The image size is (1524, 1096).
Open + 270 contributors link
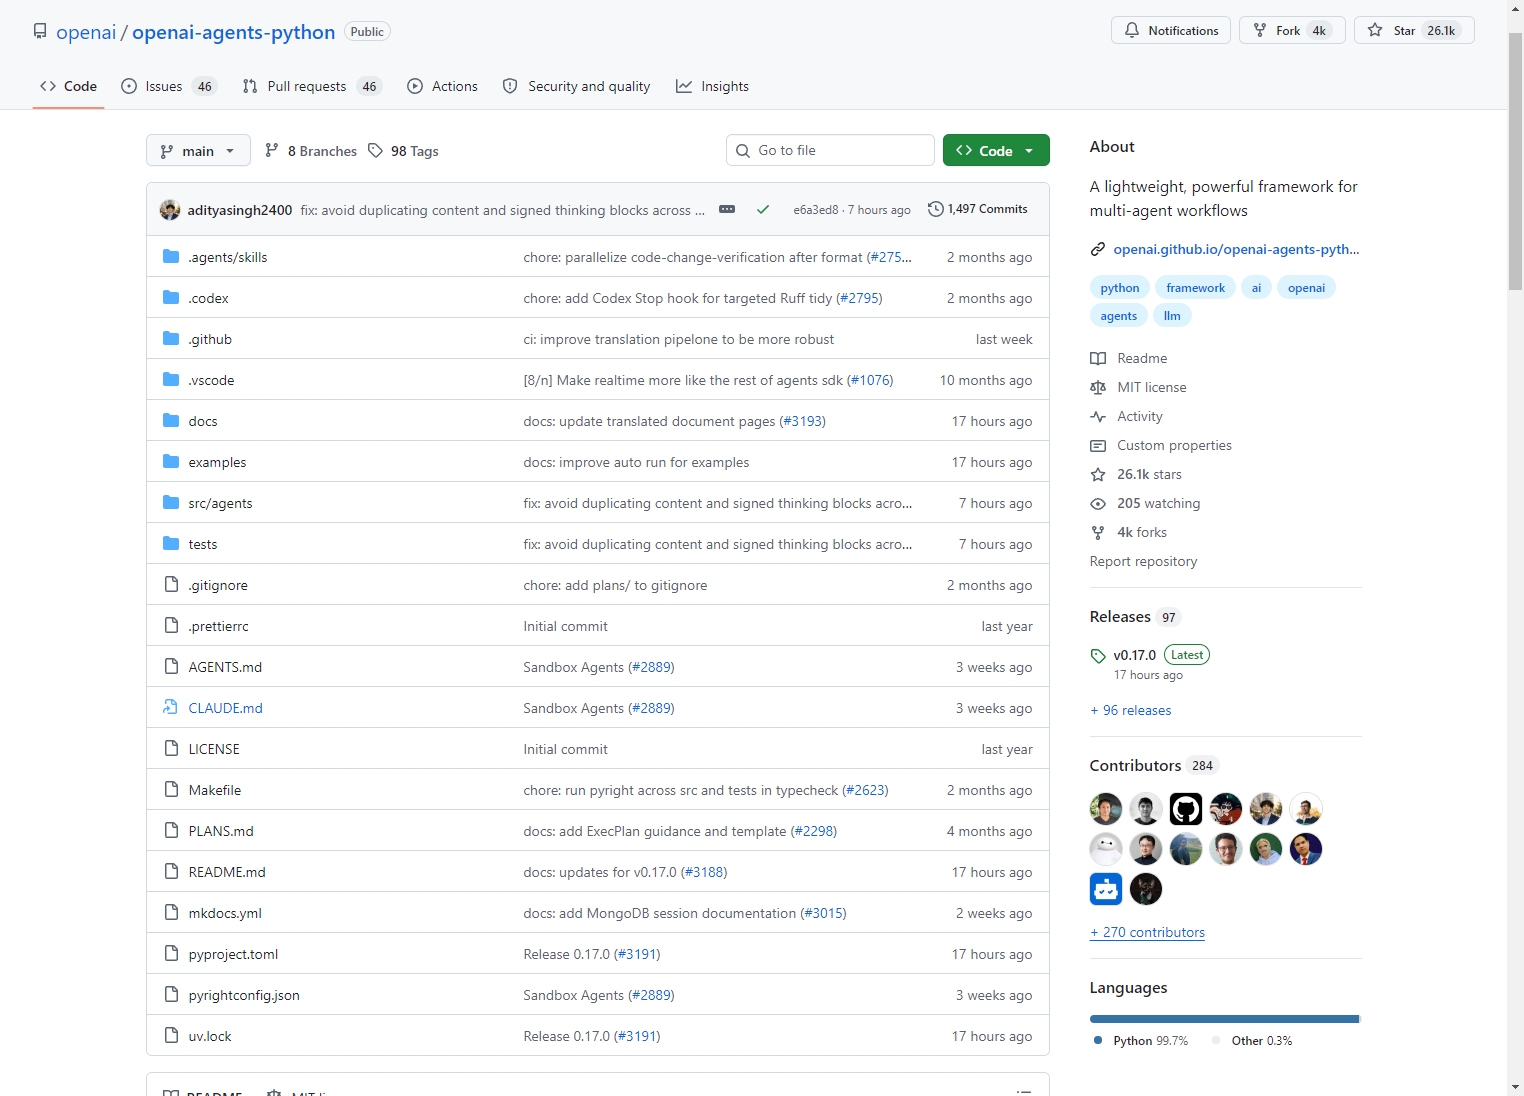(x=1147, y=932)
